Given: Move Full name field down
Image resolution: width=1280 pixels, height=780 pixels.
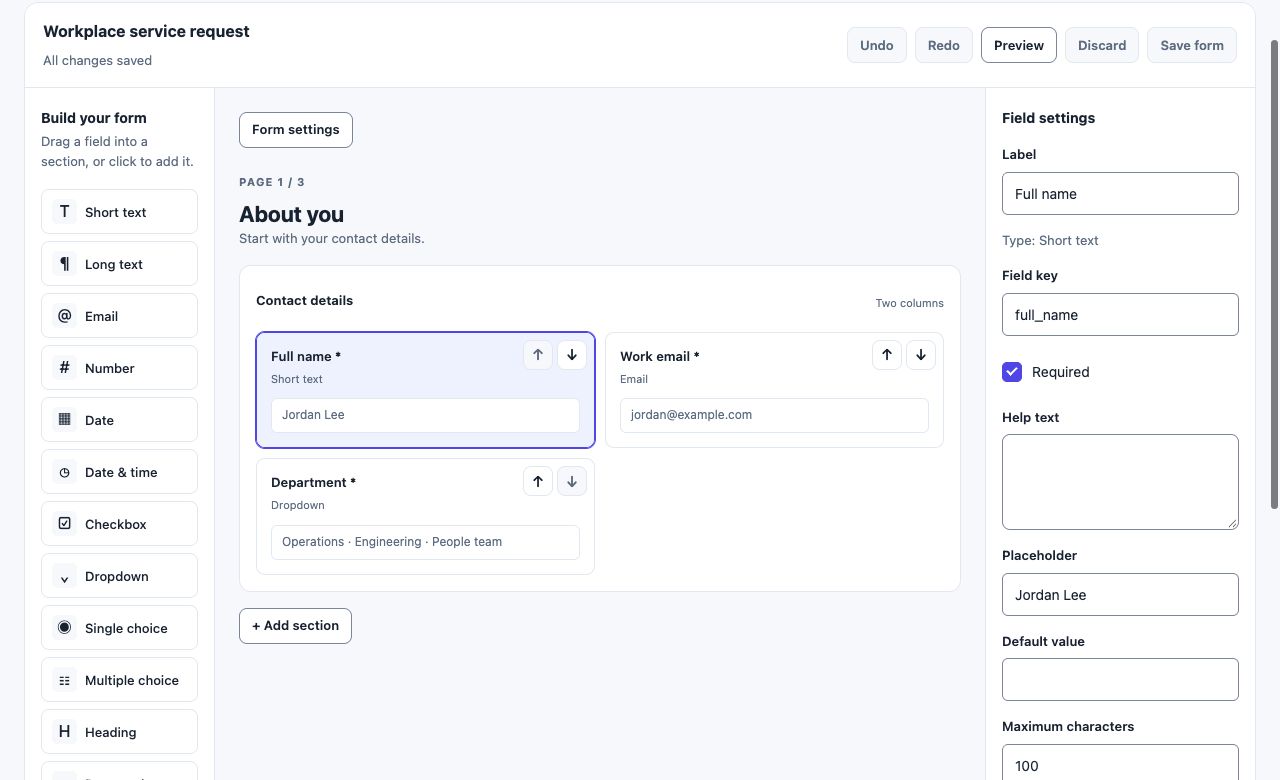Looking at the screenshot, I should 572,355.
